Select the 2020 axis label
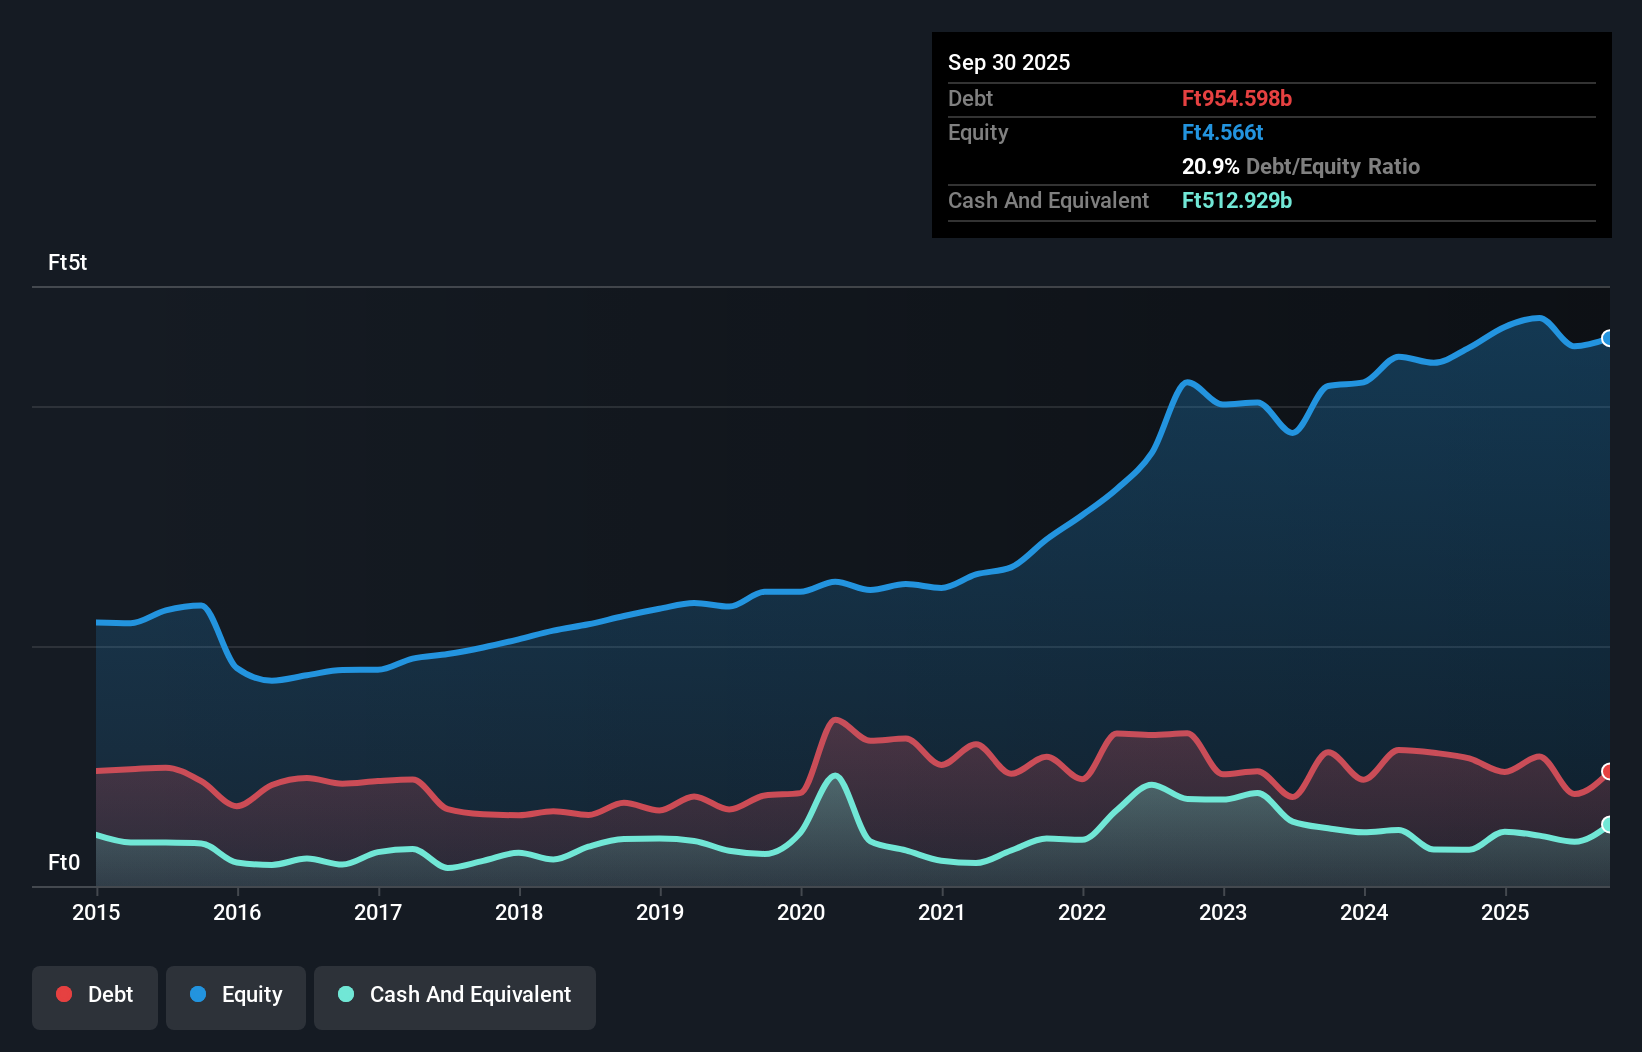The width and height of the screenshot is (1642, 1052). click(x=801, y=913)
